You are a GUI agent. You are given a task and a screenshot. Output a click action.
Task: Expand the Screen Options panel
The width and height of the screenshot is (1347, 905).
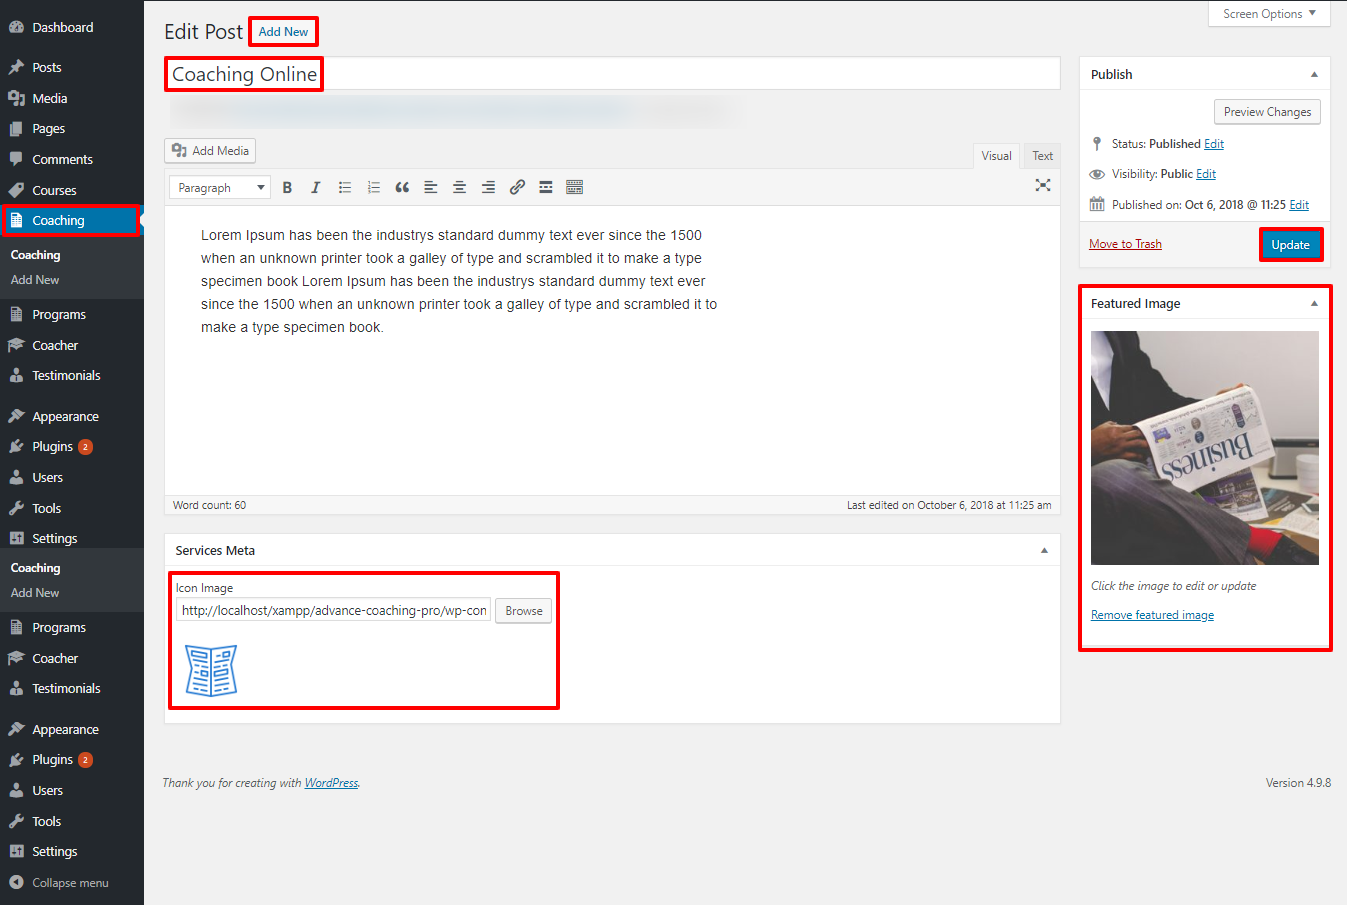[1268, 14]
